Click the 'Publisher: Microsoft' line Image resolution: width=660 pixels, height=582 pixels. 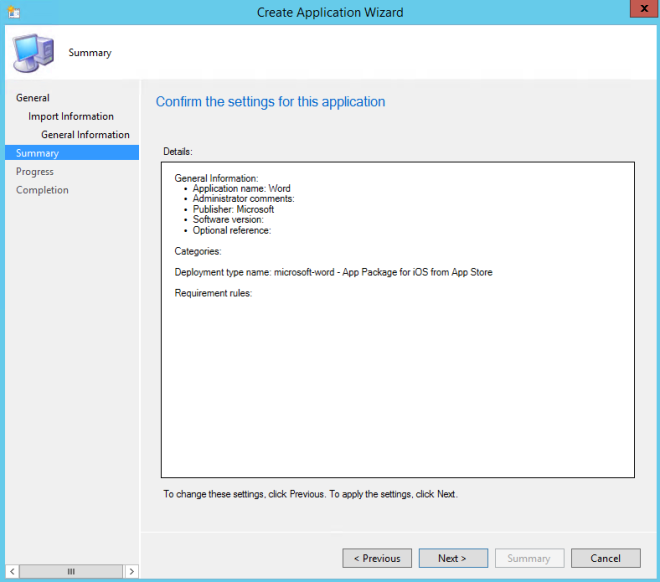(233, 209)
